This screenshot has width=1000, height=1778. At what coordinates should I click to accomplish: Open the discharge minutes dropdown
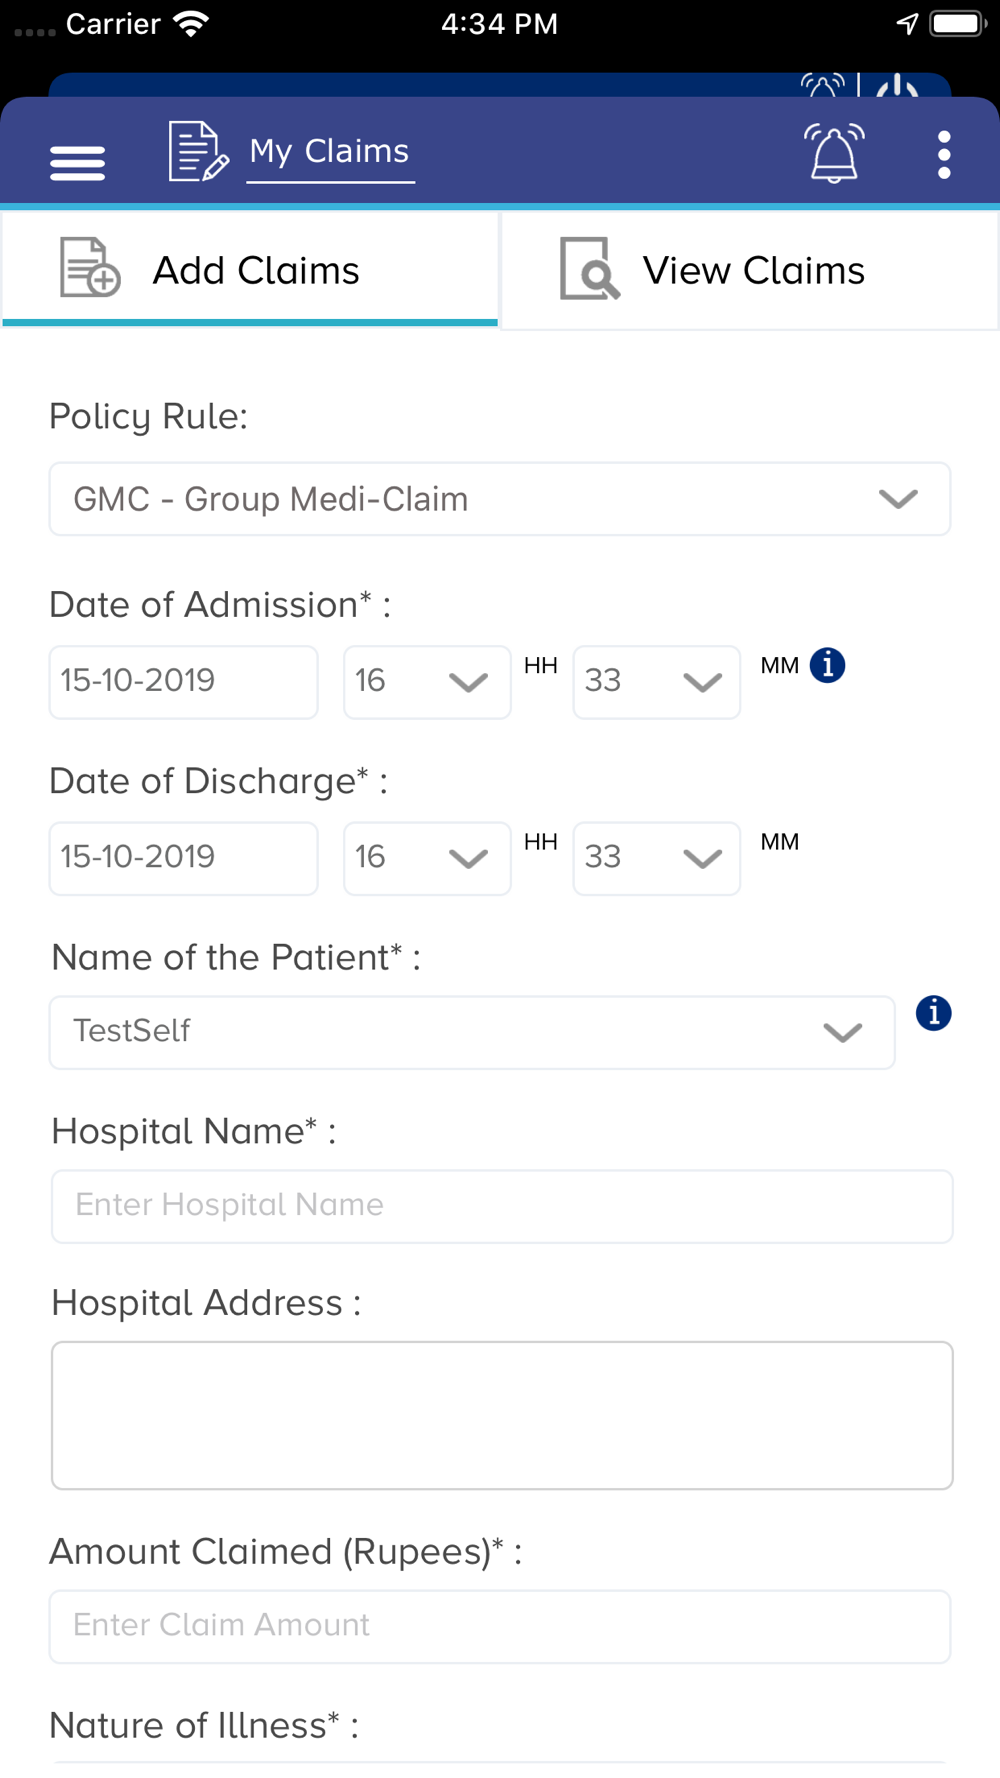(657, 858)
